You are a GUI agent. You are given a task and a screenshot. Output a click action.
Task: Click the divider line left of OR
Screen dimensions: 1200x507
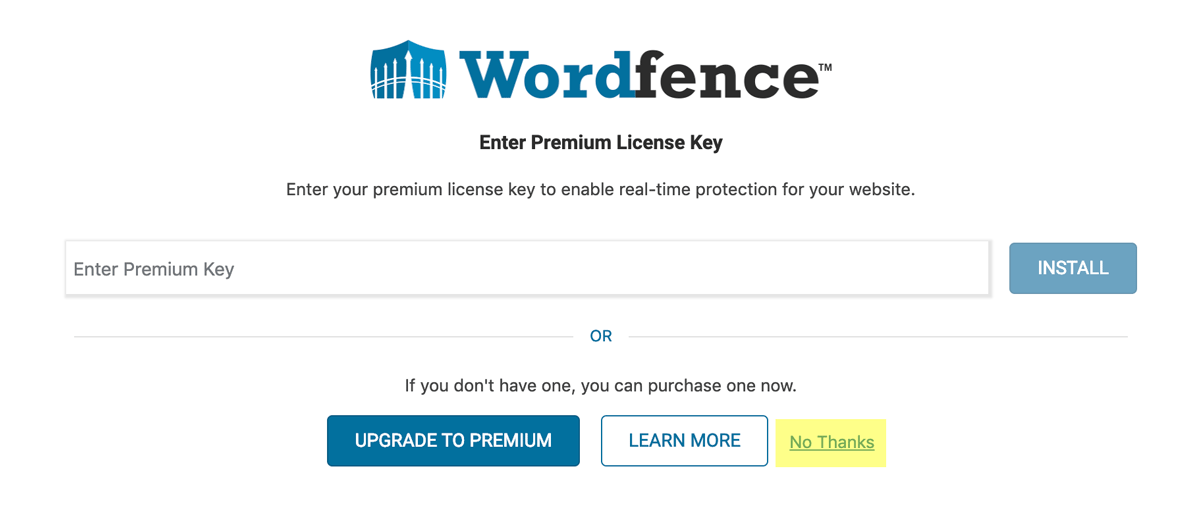pos(323,337)
